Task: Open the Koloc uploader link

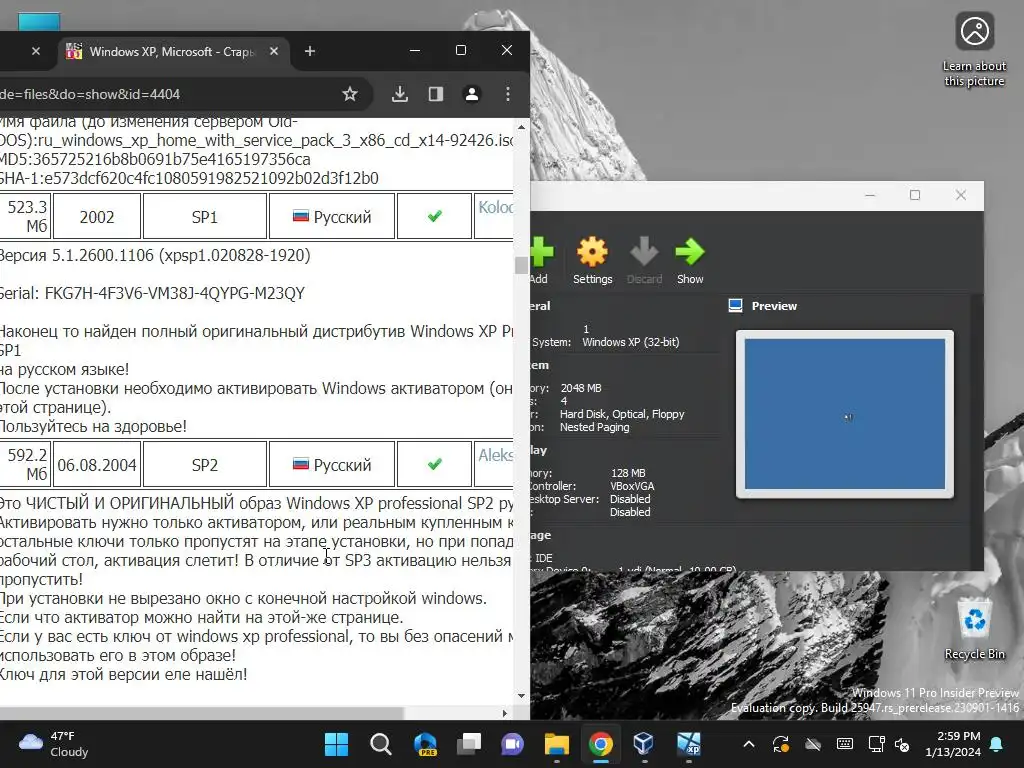Action: click(496, 207)
